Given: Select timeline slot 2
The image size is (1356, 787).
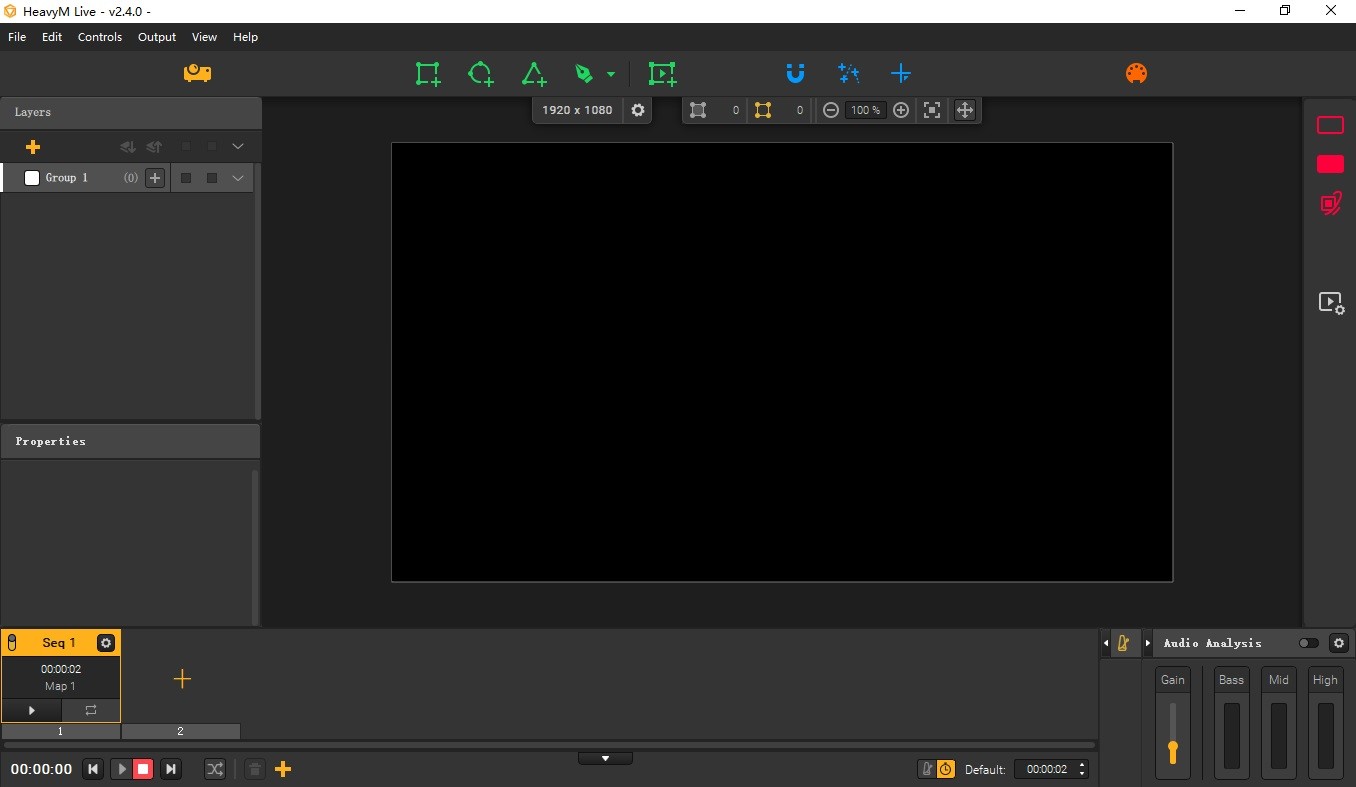Looking at the screenshot, I should 180,731.
